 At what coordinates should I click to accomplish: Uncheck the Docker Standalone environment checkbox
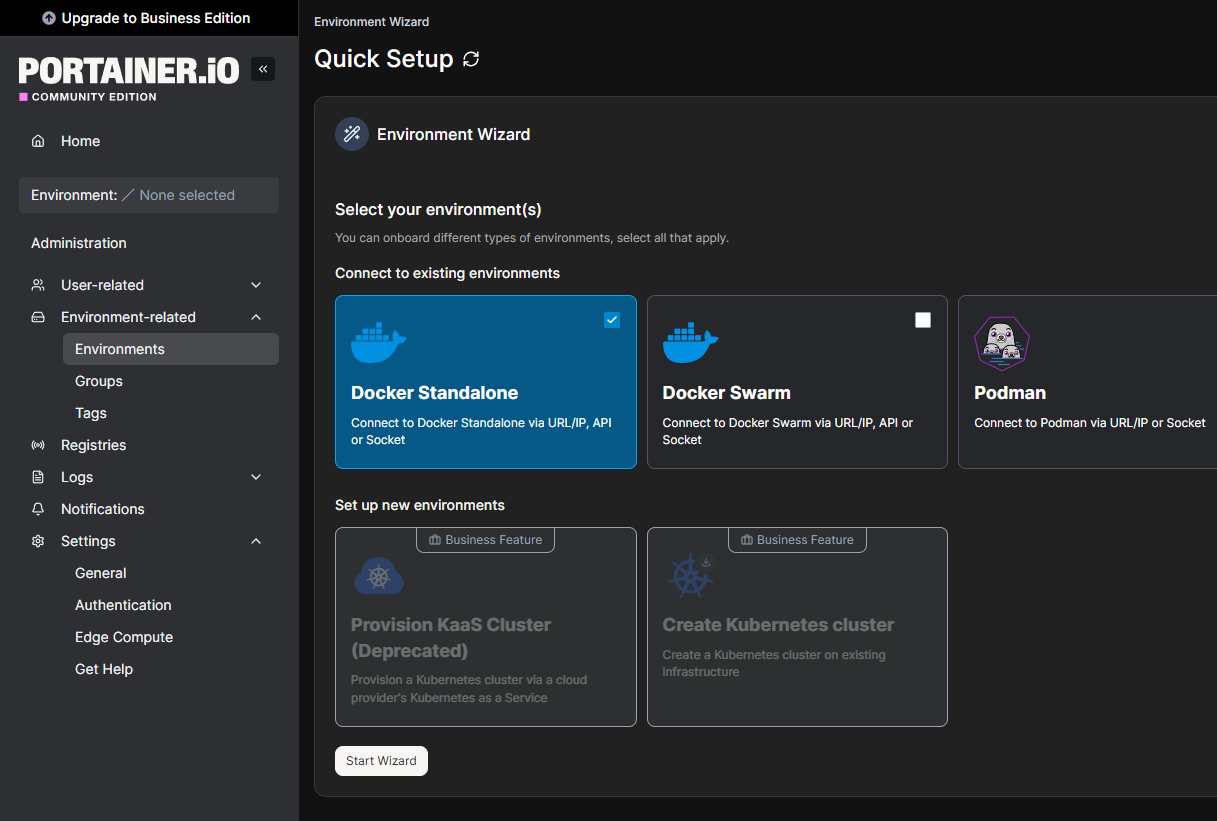pyautogui.click(x=611, y=319)
